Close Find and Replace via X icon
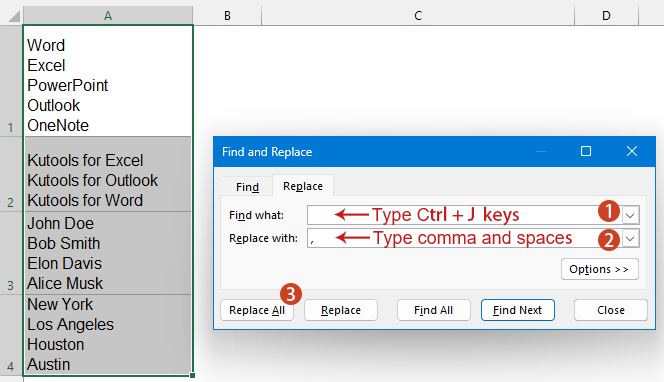This screenshot has height=382, width=664. 632,151
